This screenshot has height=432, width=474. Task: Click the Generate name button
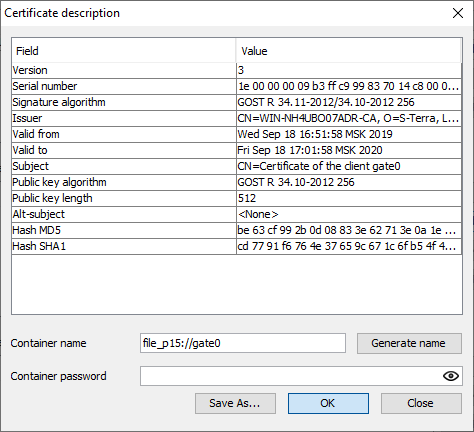tap(409, 343)
